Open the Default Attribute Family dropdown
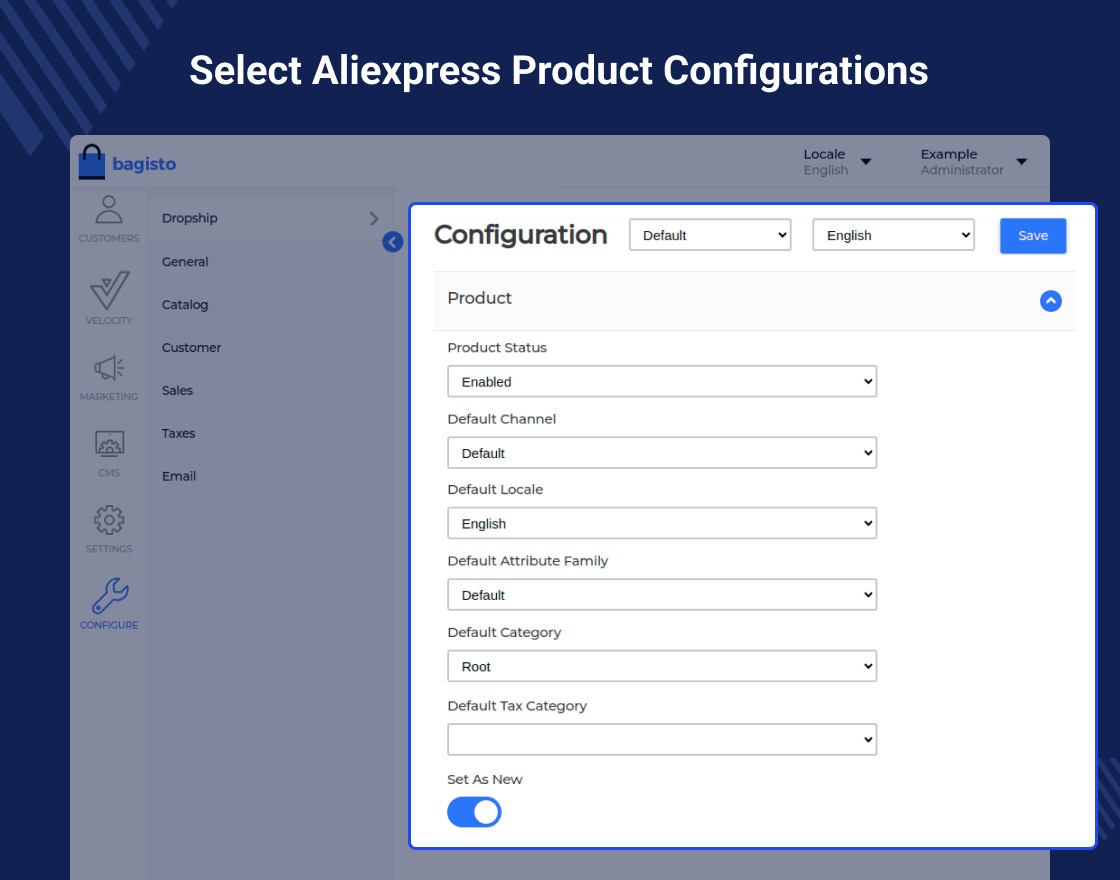Viewport: 1120px width, 880px height. 662,595
